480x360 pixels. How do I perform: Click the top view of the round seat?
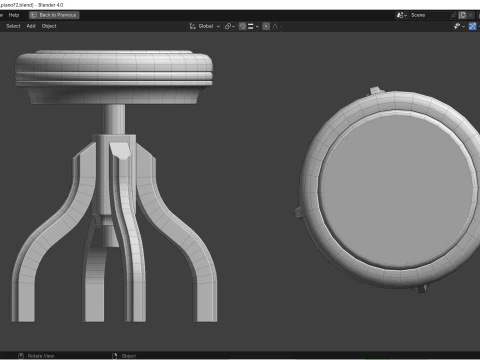pos(396,190)
